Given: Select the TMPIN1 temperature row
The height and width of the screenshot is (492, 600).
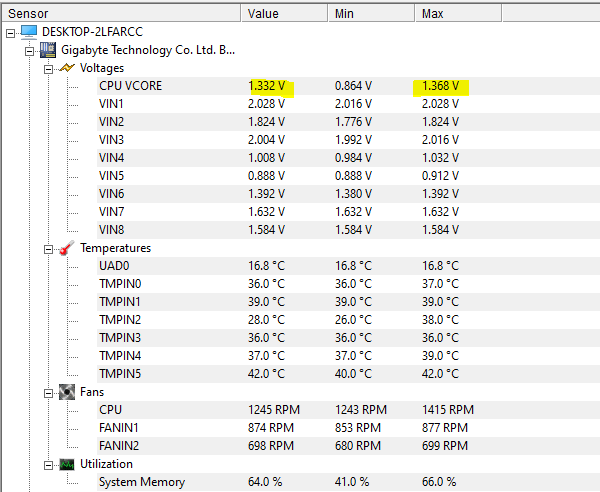Looking at the screenshot, I should pyautogui.click(x=348, y=301).
